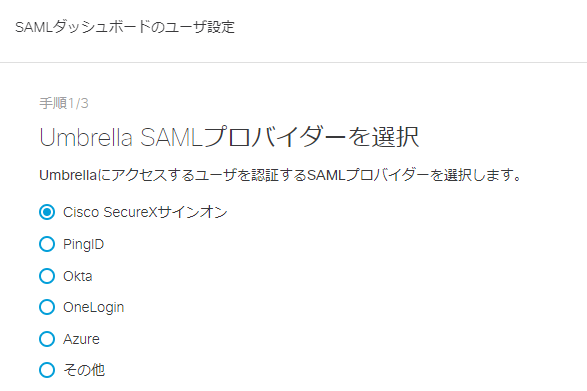Click the 手順1/3 step indicator
Viewport: 587px width, 391px height.
click(64, 103)
